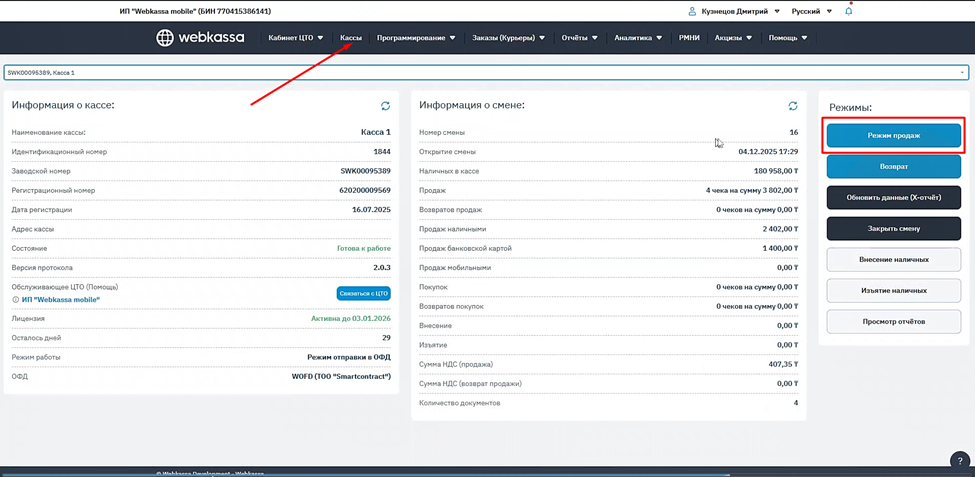Image resolution: width=975 pixels, height=477 pixels.
Task: Click the Информация о смене heading
Action: tap(472, 105)
